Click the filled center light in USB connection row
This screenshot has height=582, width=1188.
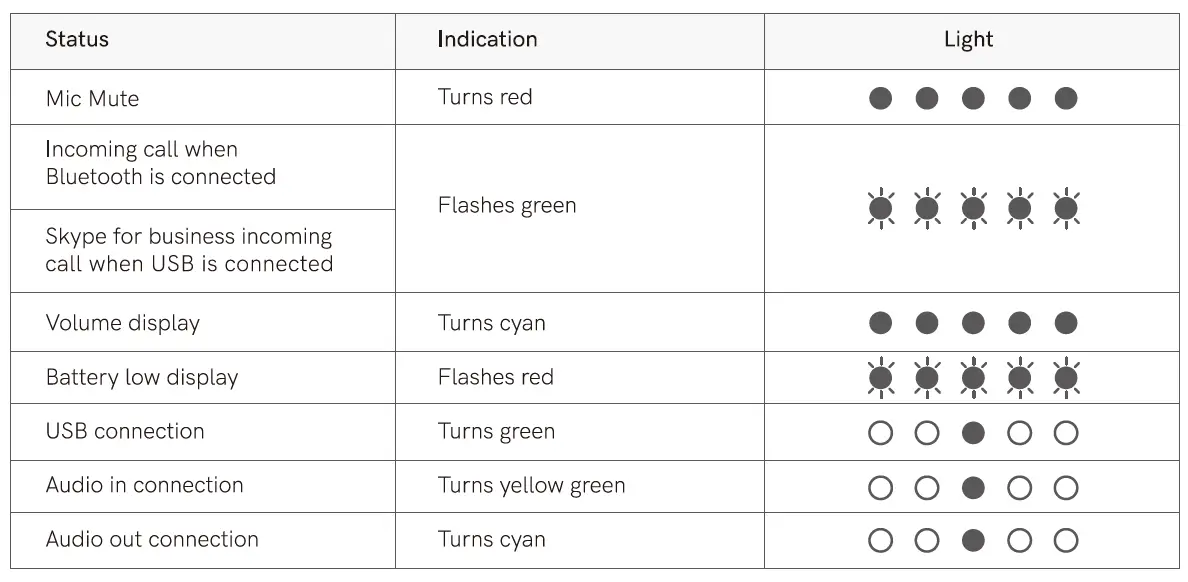point(973,433)
